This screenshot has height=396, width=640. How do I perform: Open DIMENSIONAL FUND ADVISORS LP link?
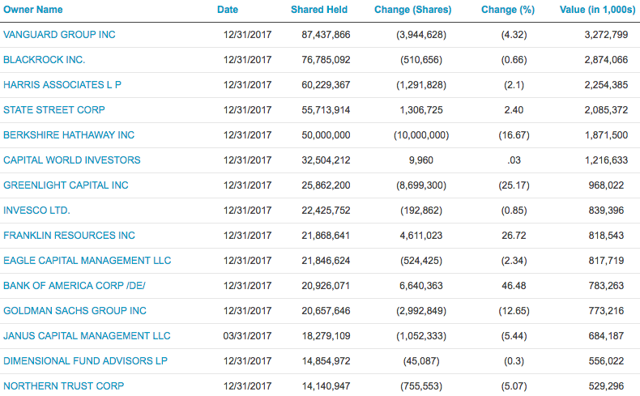click(x=85, y=361)
